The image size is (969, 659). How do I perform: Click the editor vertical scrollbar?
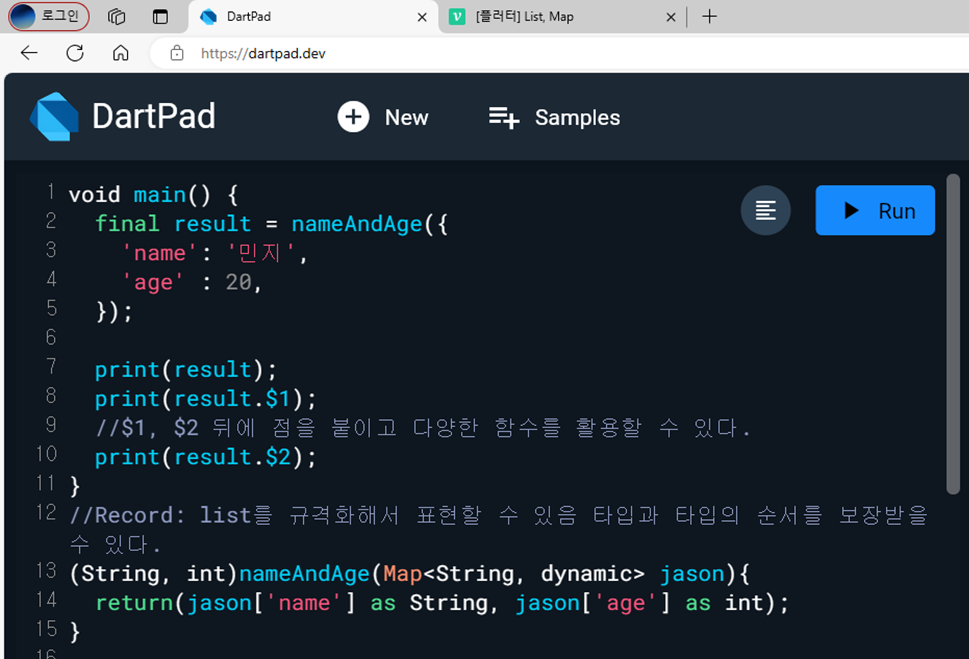click(953, 334)
